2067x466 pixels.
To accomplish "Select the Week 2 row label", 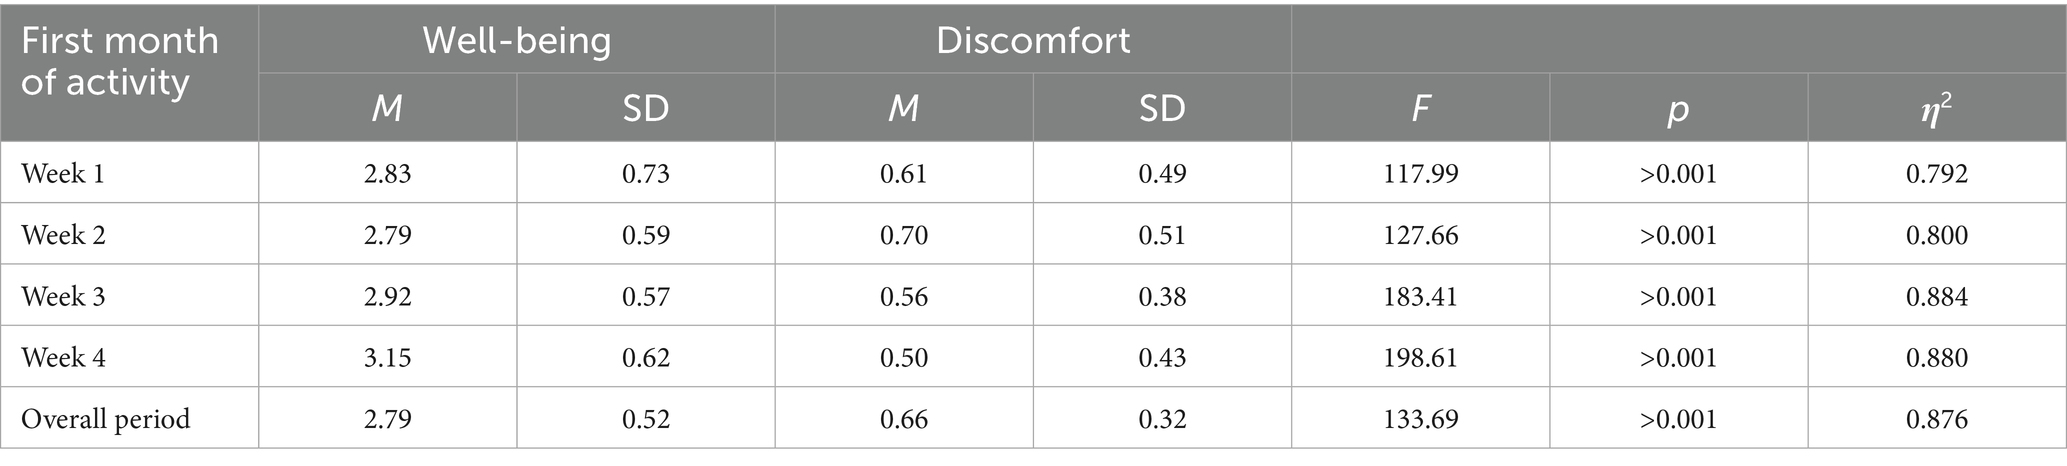I will [63, 235].
